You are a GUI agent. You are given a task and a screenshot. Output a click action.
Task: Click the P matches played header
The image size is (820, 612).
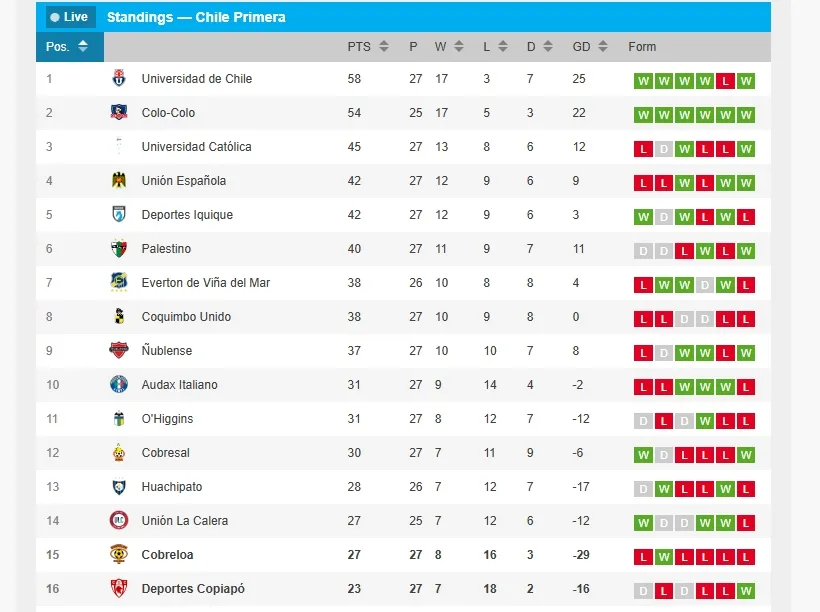(x=413, y=47)
